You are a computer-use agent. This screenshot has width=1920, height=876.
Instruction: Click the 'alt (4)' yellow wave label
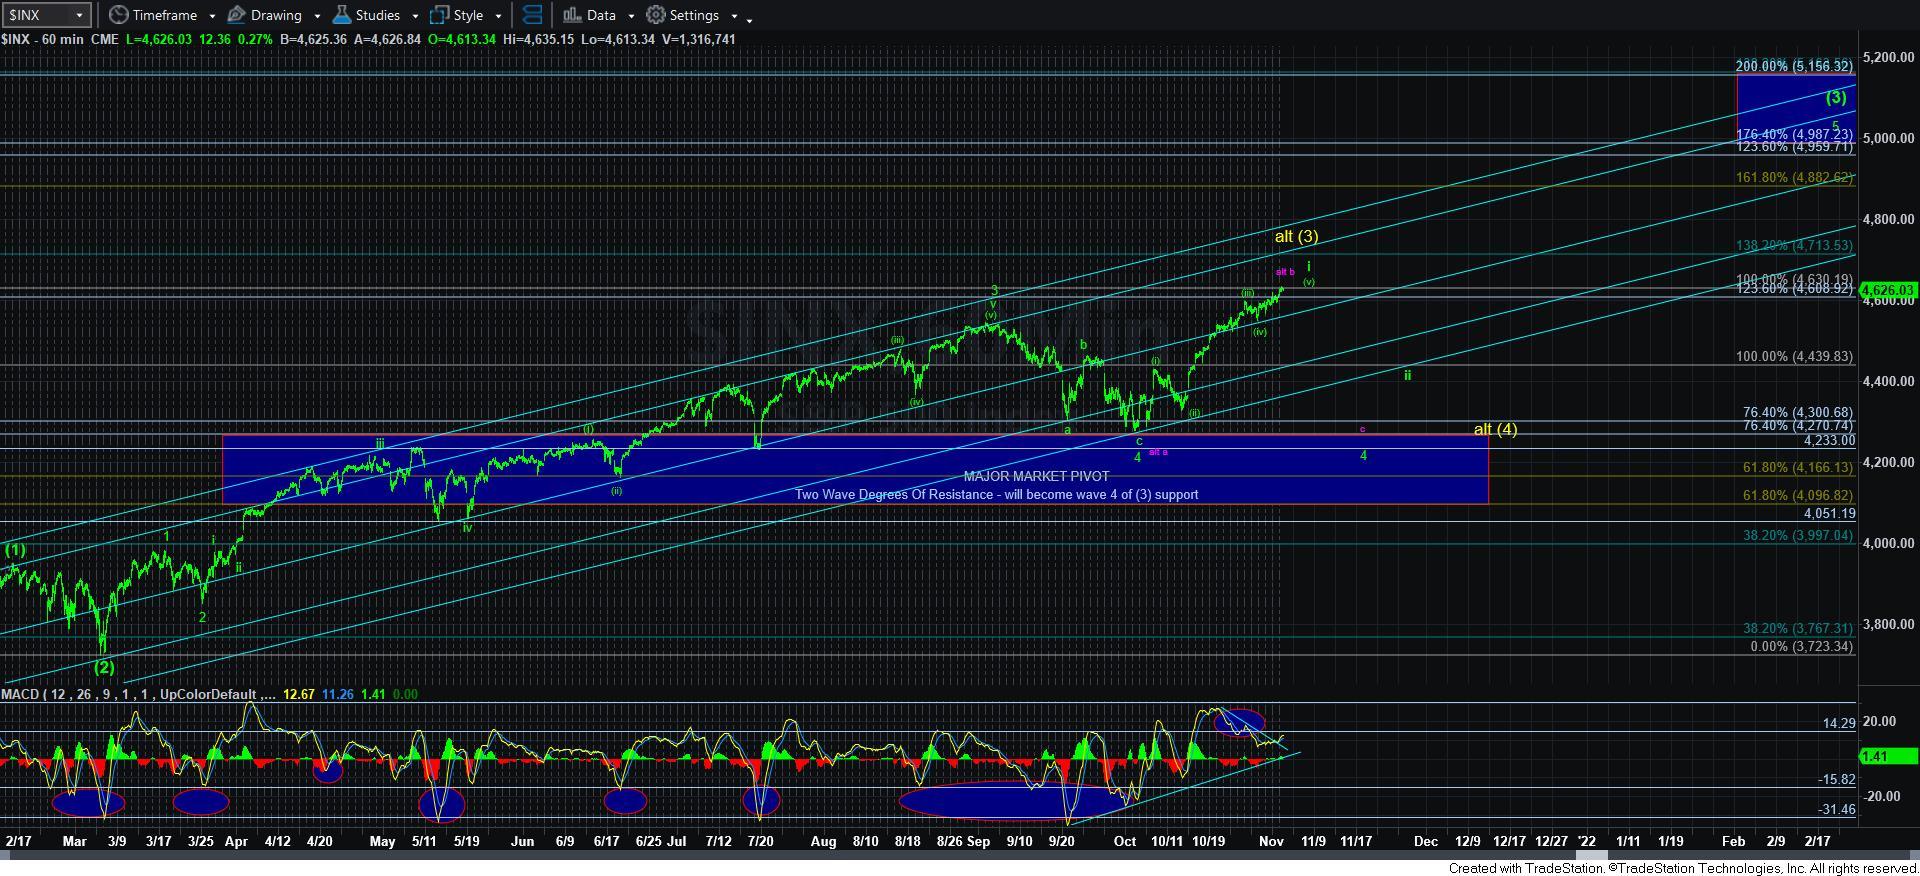[1495, 429]
